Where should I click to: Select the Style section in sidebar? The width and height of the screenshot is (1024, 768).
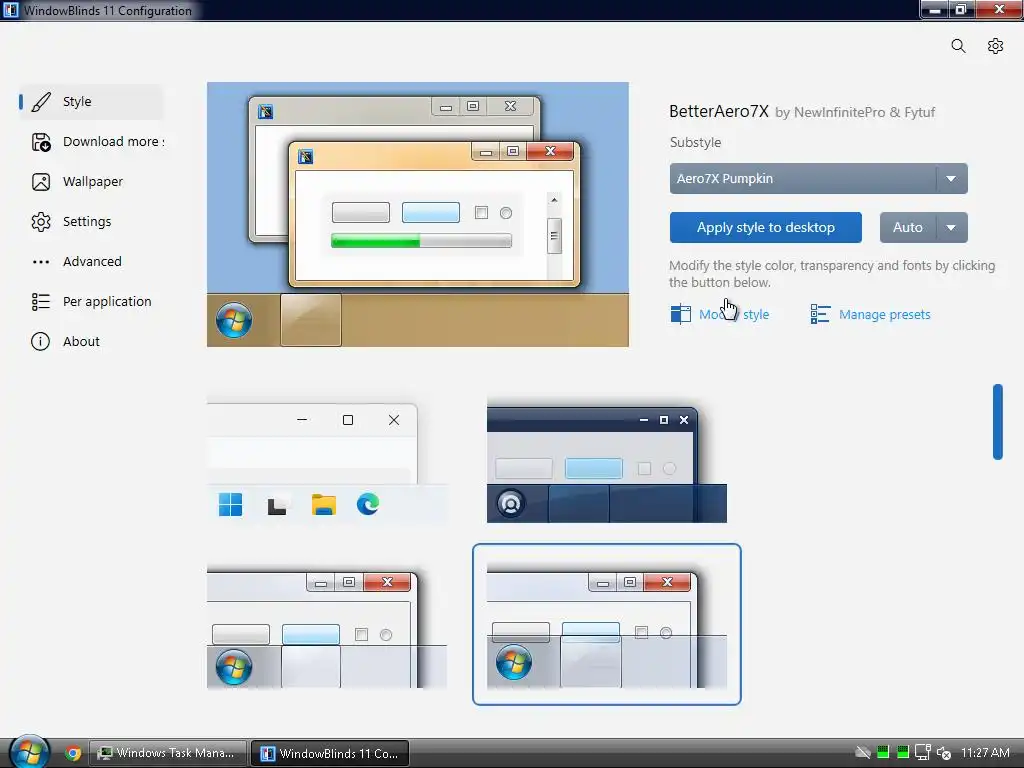click(x=91, y=102)
